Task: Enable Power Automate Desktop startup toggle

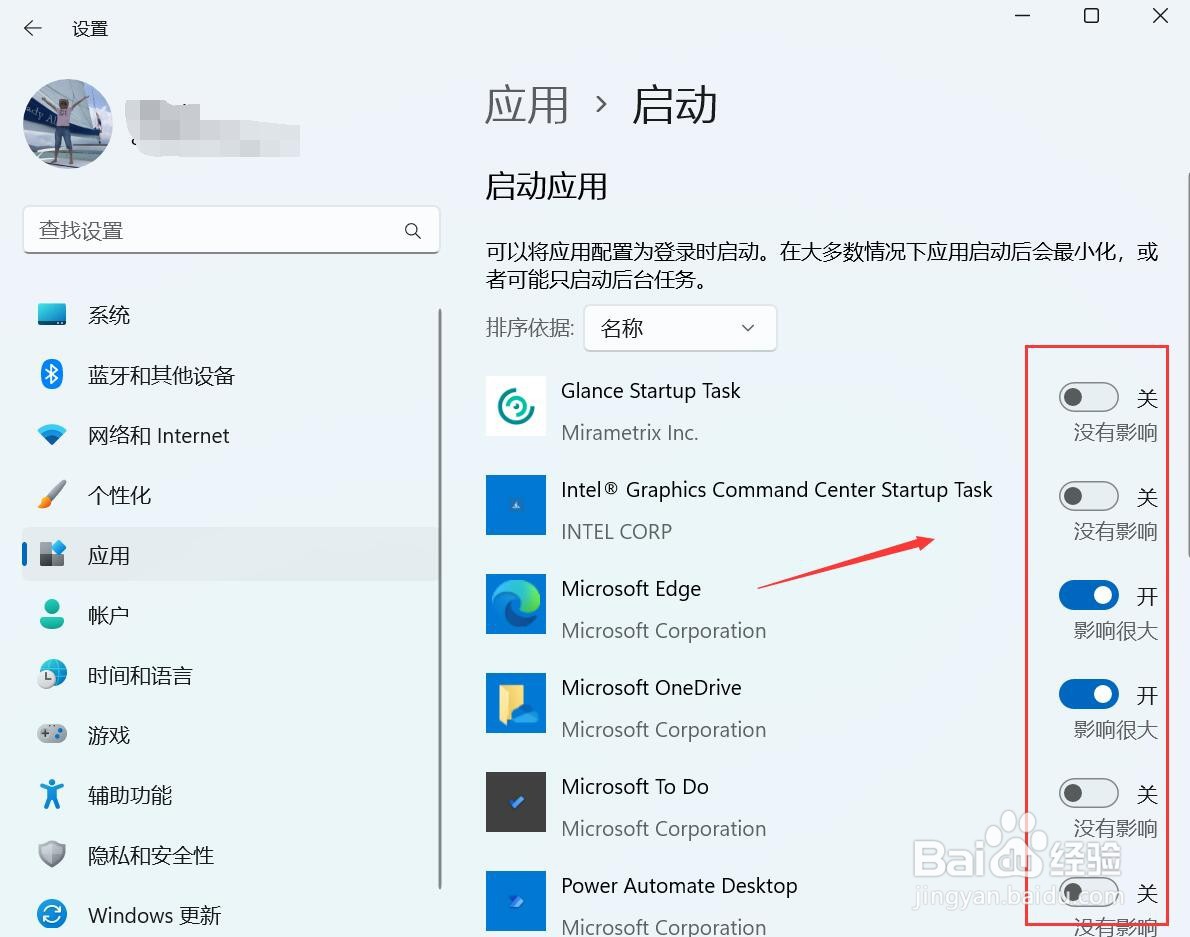Action: [x=1088, y=892]
